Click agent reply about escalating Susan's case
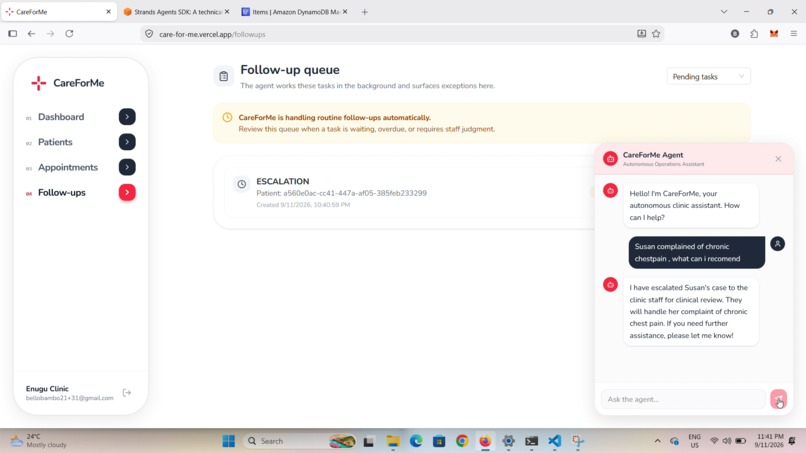This screenshot has width=806, height=453. pyautogui.click(x=691, y=312)
